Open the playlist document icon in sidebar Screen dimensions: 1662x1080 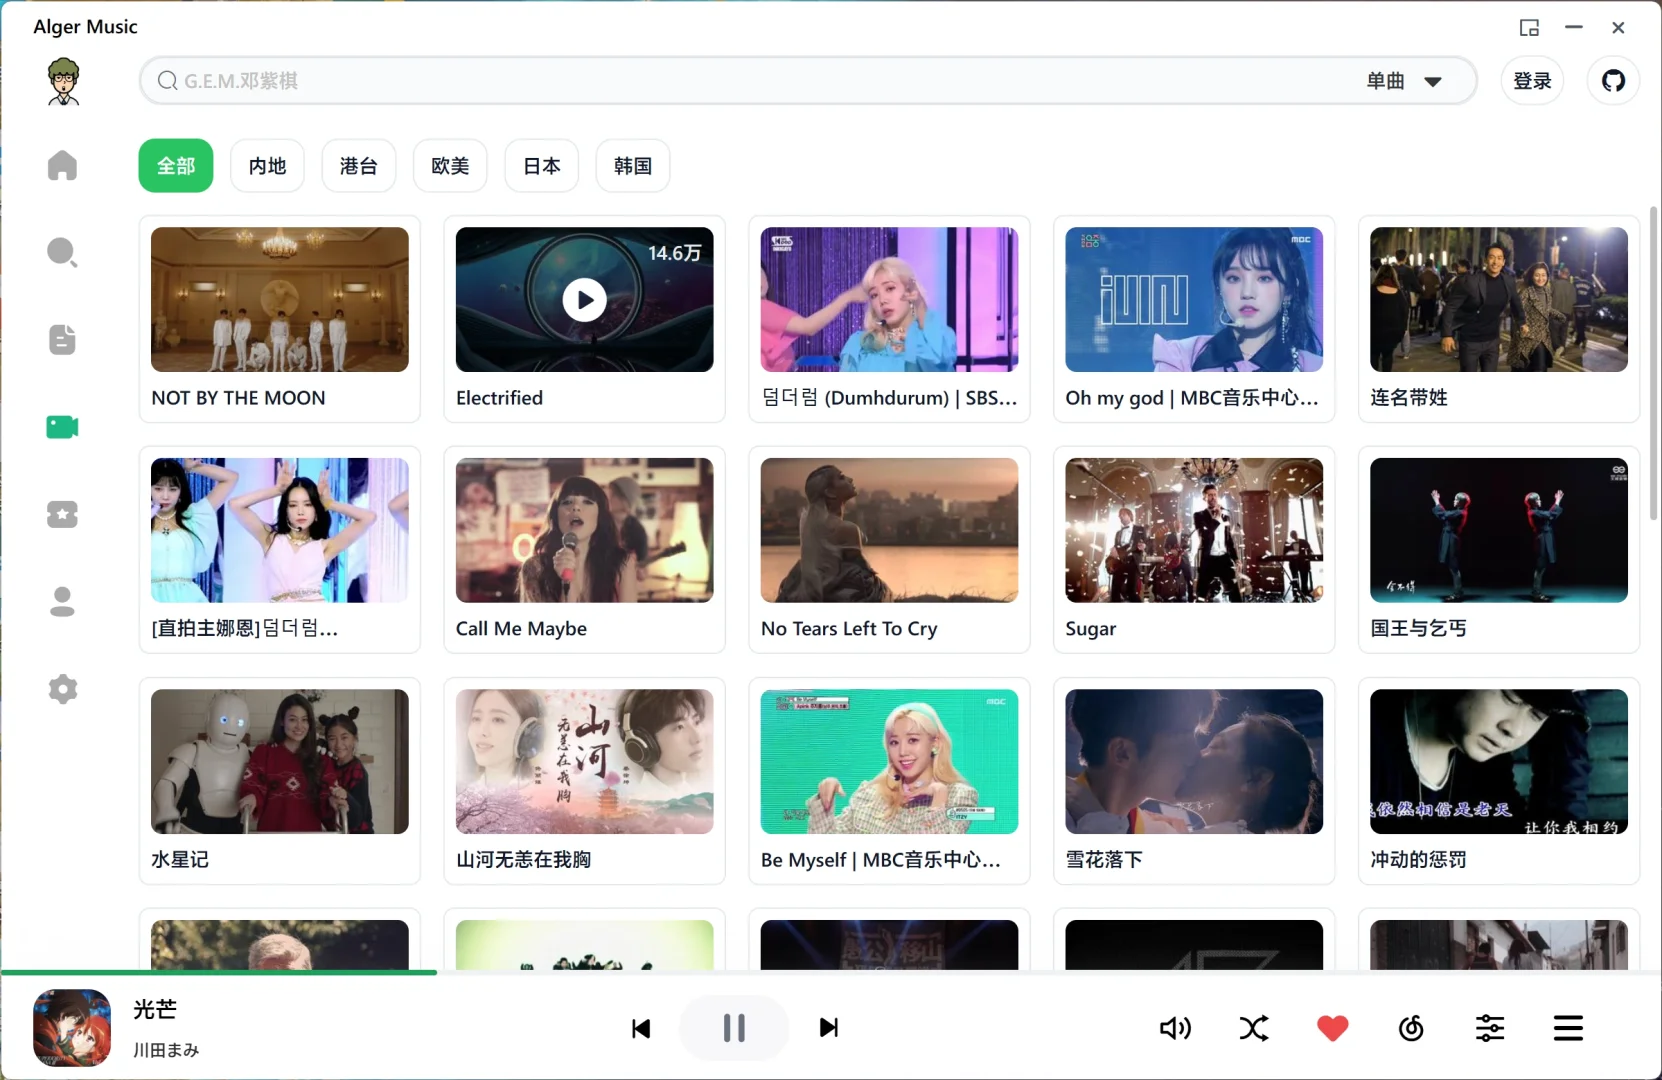[x=62, y=340]
